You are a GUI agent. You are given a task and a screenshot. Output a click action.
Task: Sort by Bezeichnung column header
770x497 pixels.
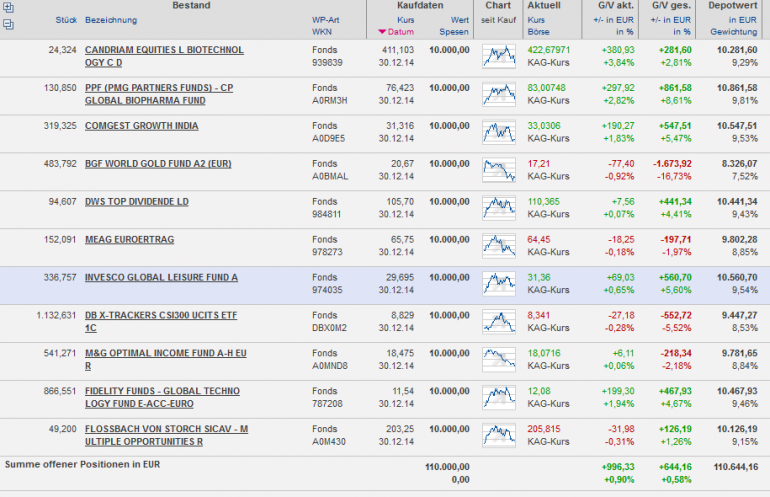pyautogui.click(x=111, y=20)
